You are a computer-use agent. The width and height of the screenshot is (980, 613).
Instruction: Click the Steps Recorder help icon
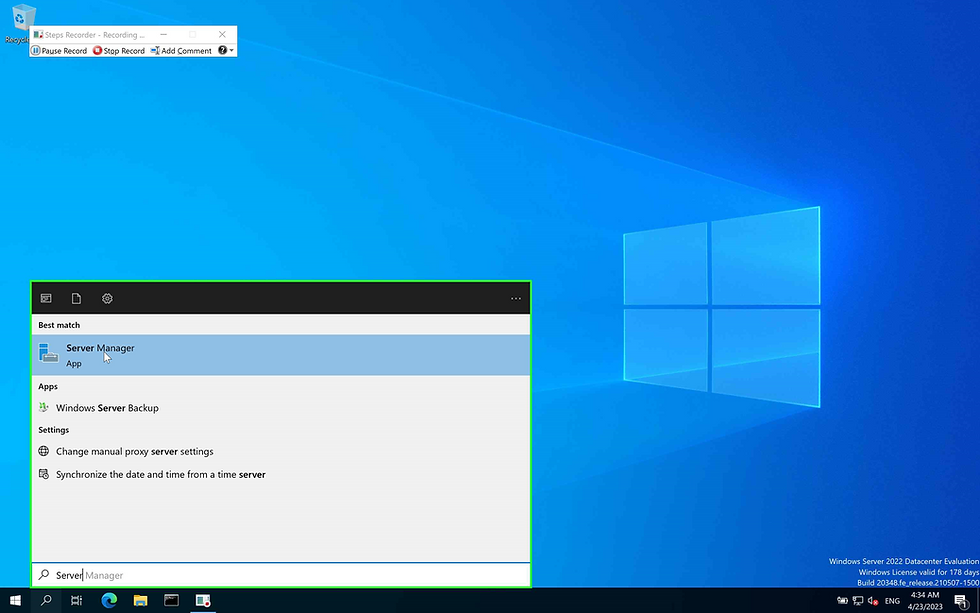click(222, 51)
